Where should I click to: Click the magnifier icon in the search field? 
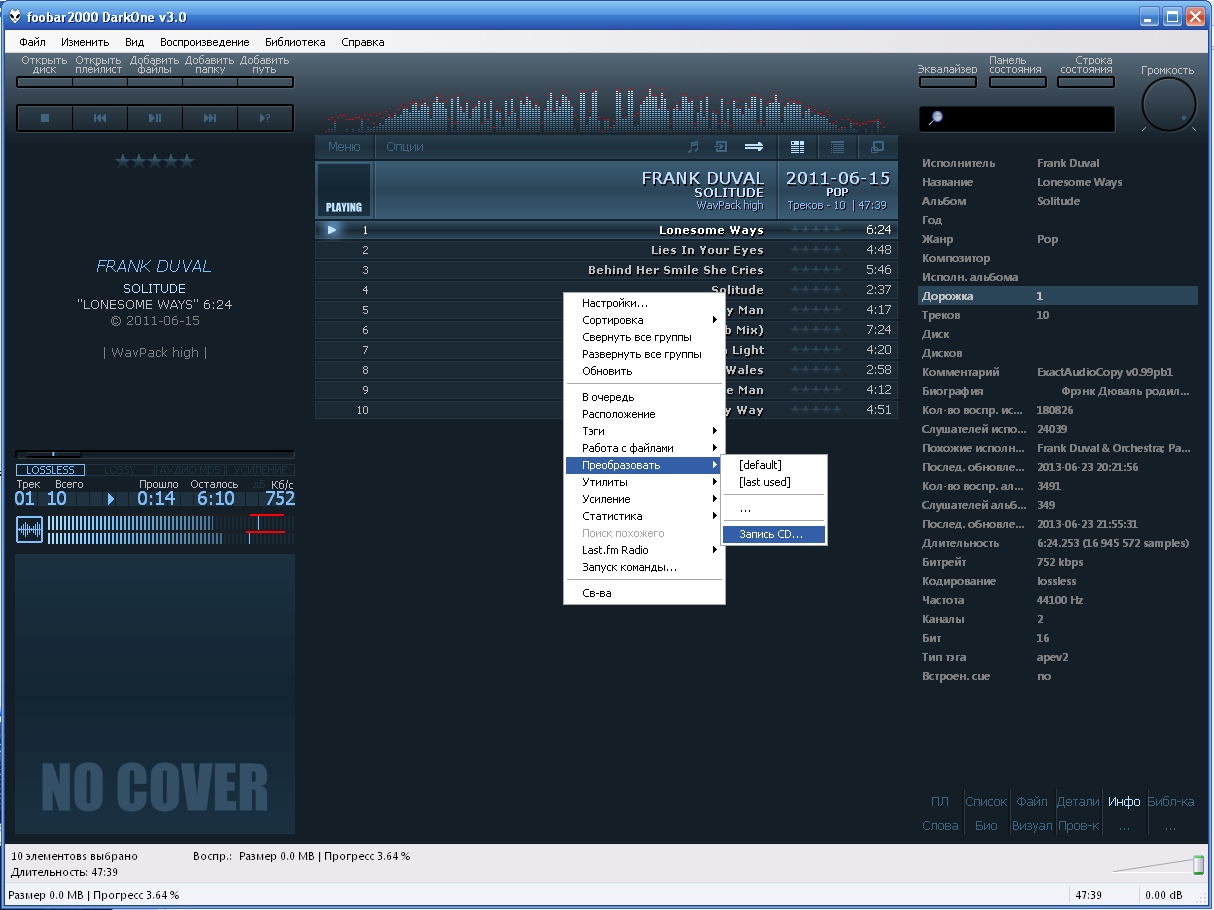[936, 118]
